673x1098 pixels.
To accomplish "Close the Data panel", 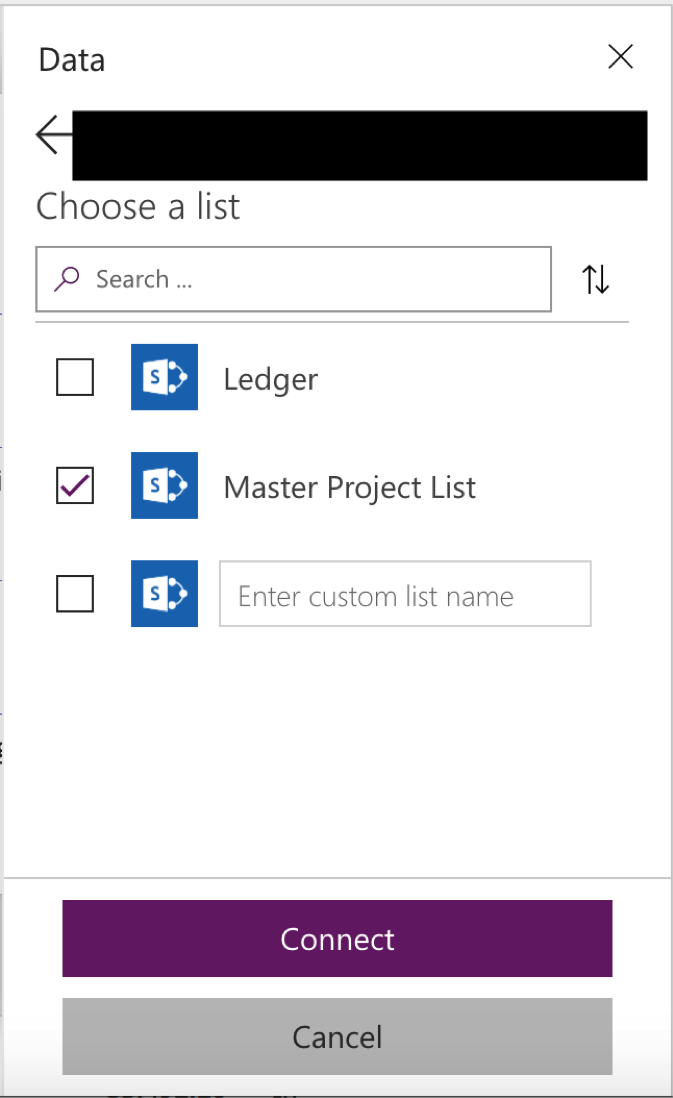I will (621, 57).
